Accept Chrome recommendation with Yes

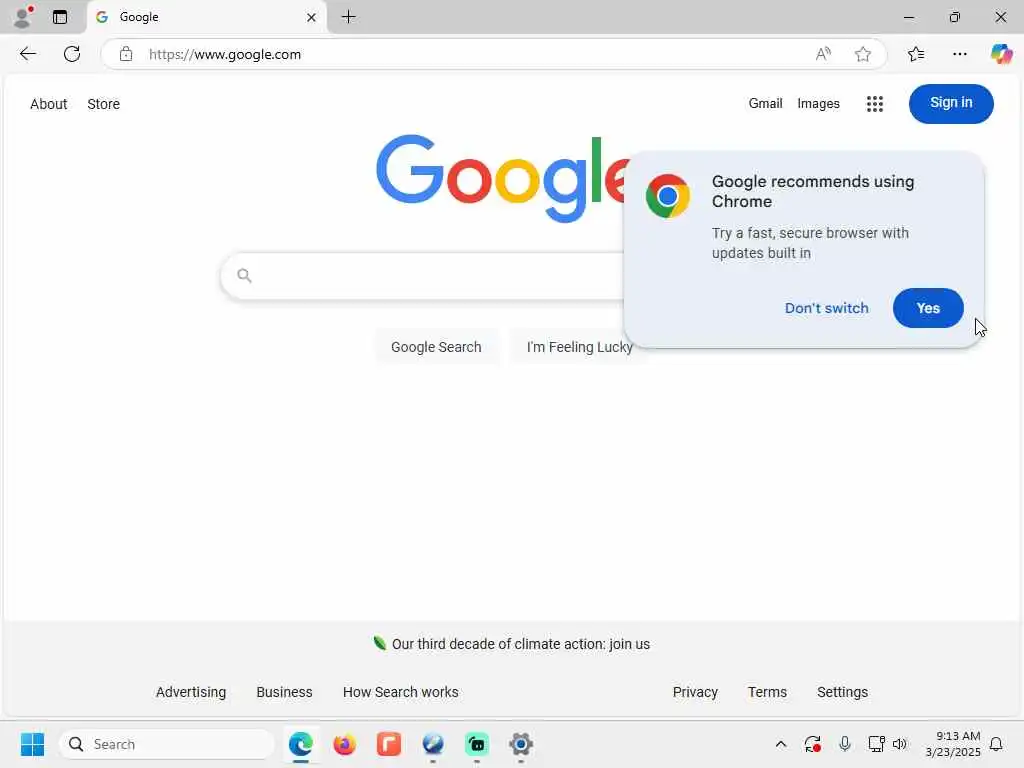tap(927, 308)
